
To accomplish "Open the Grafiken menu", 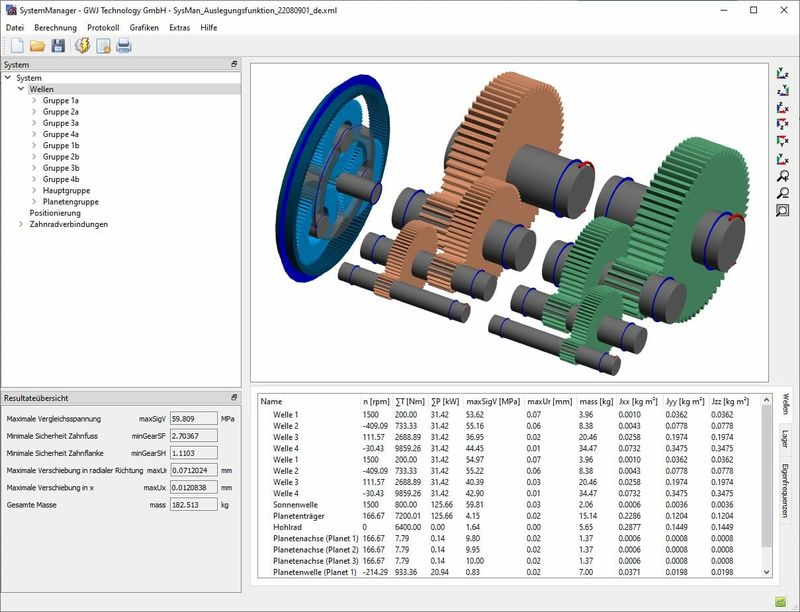I will click(x=143, y=27).
